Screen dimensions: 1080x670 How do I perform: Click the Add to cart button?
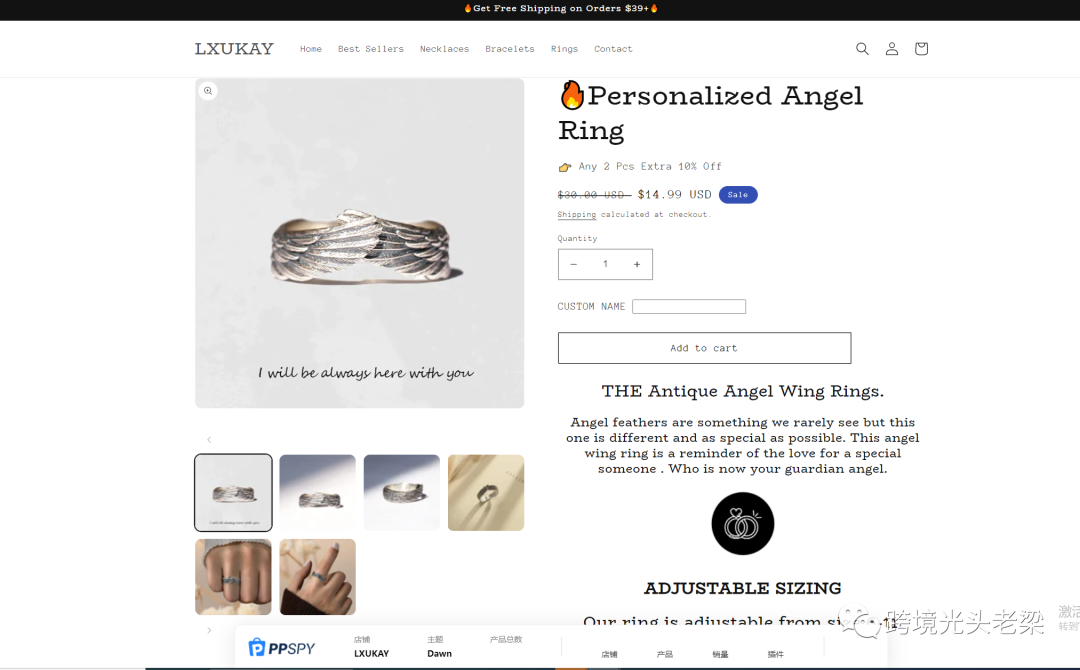[704, 348]
